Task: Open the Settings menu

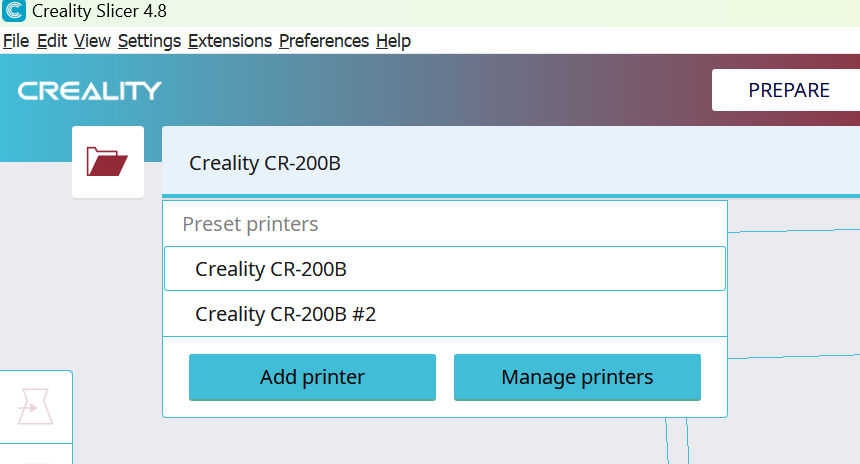Action: click(x=149, y=41)
